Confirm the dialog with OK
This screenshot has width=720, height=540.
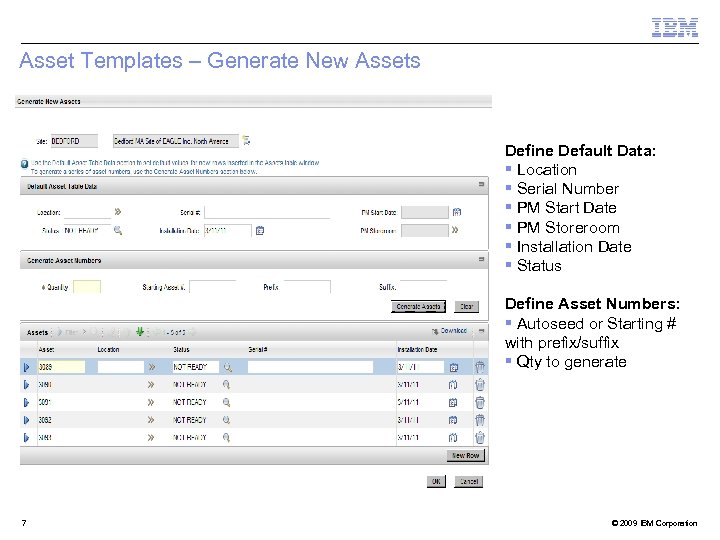pos(436,481)
